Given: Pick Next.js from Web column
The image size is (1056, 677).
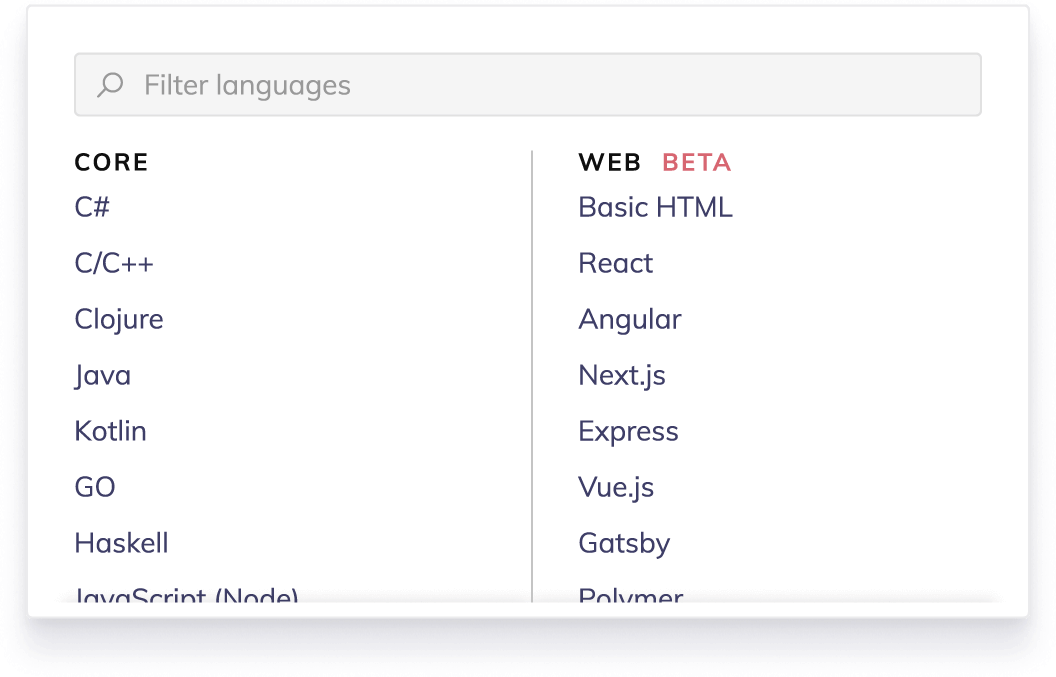Looking at the screenshot, I should click(621, 376).
